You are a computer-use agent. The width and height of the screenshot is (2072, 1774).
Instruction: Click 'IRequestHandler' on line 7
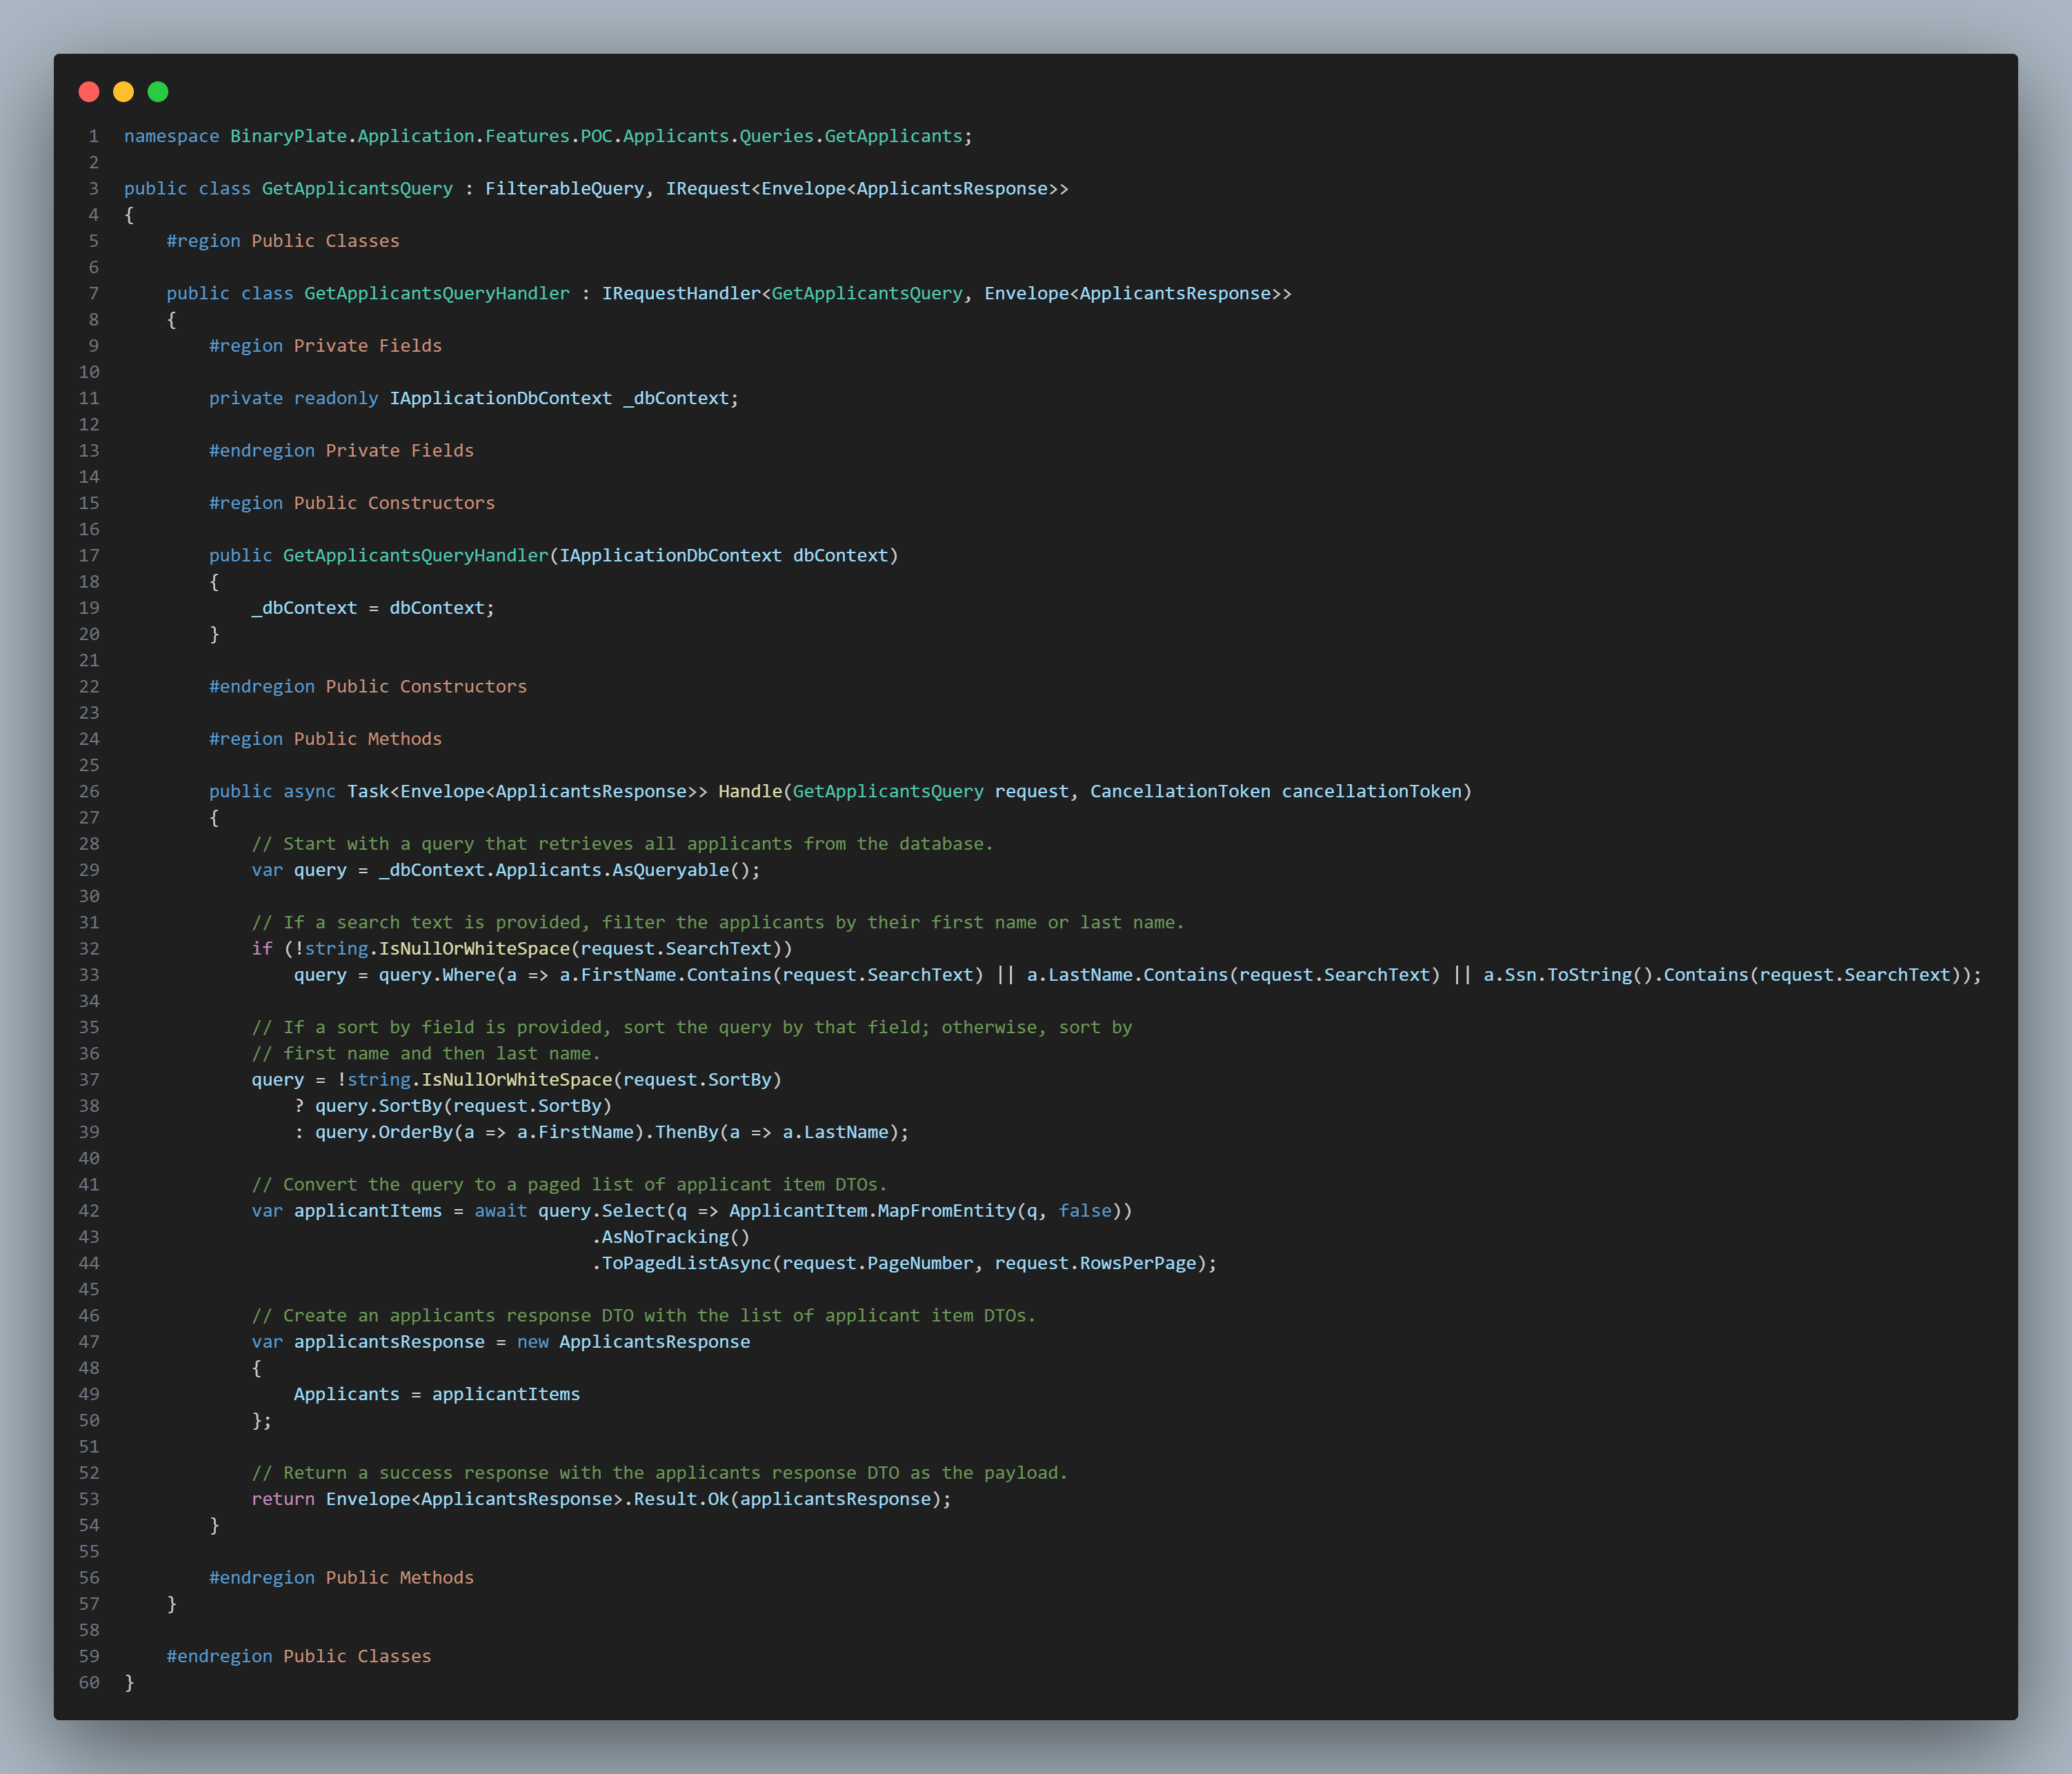tap(681, 293)
